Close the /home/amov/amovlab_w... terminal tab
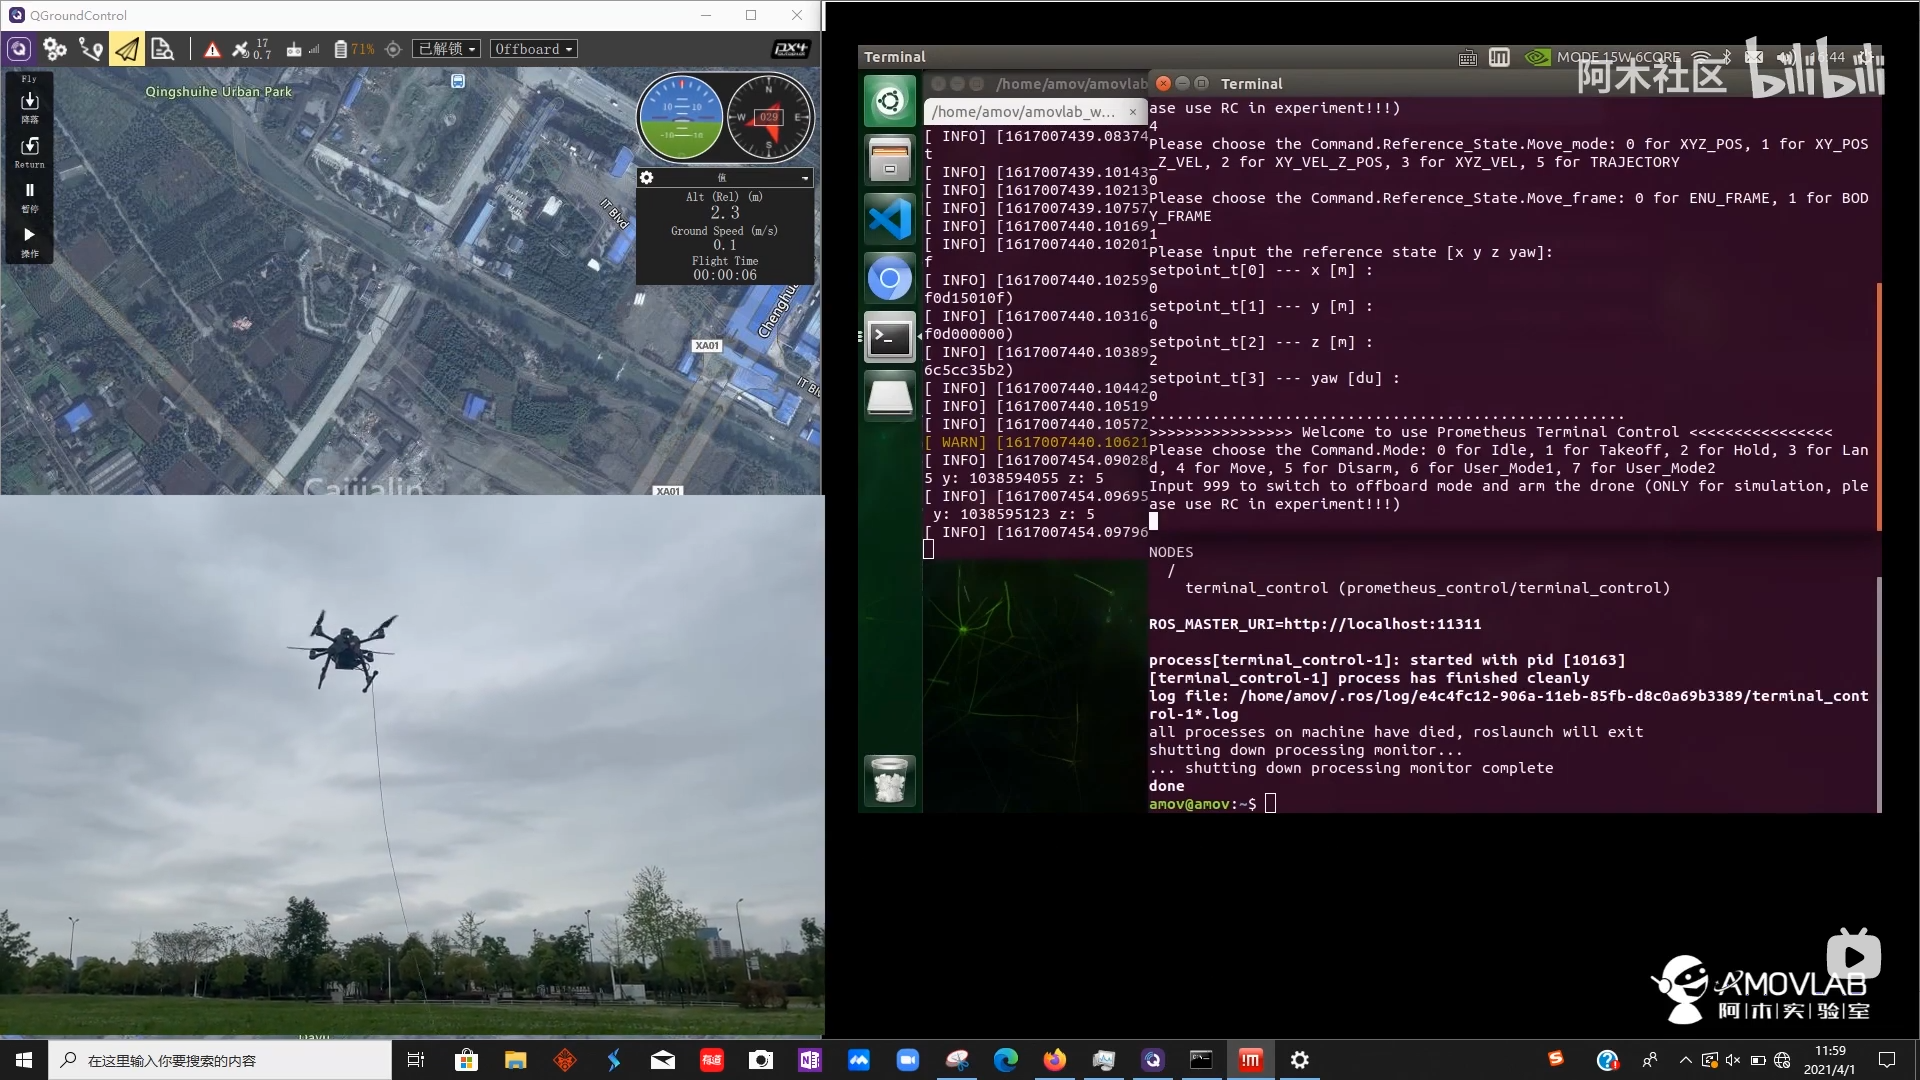 click(x=1132, y=112)
